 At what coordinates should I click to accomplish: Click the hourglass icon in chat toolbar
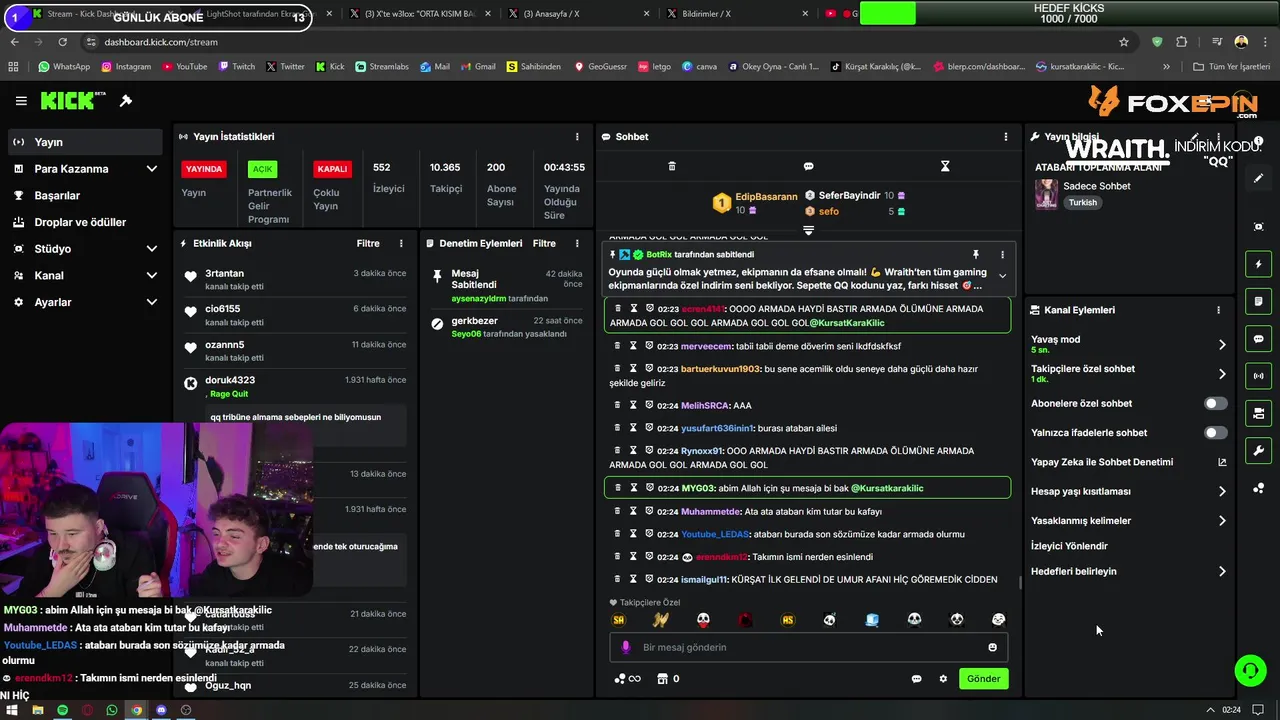(945, 166)
